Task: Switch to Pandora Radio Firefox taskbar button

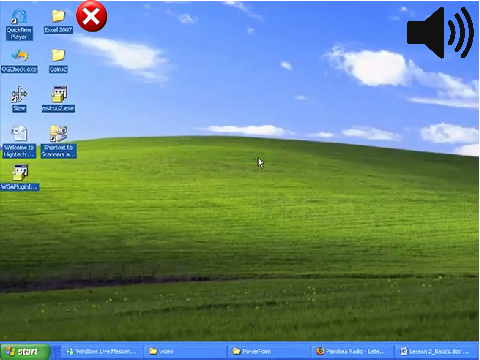Action: (353, 351)
